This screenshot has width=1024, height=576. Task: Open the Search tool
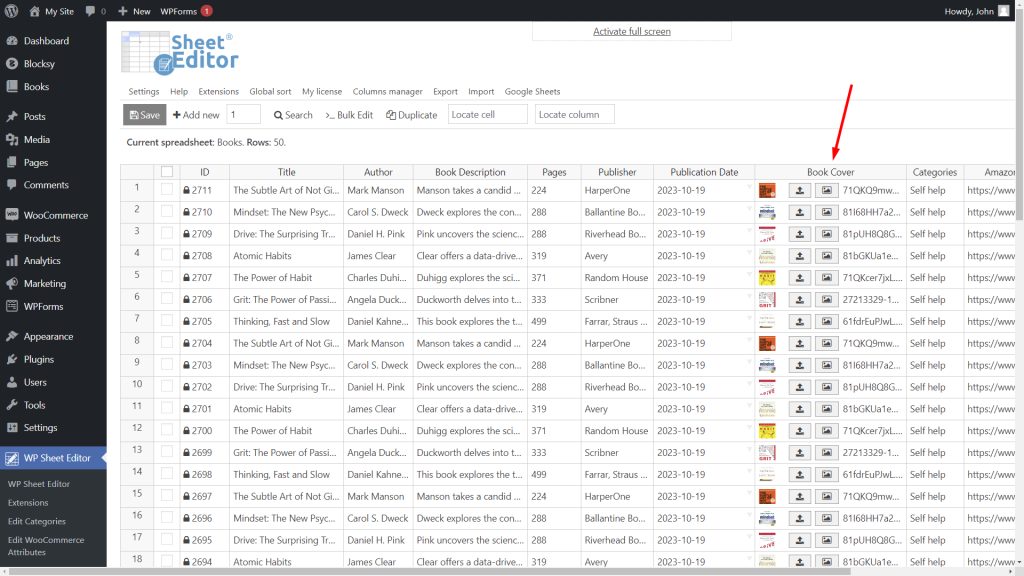click(x=293, y=115)
